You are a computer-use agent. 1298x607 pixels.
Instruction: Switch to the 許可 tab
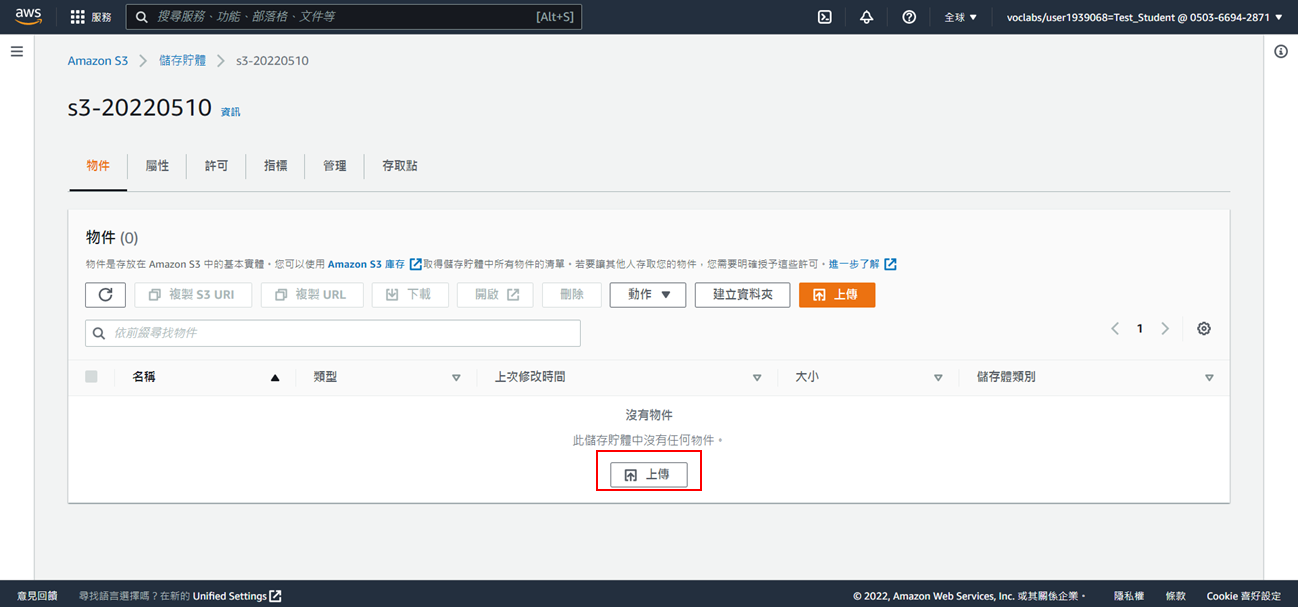216,166
